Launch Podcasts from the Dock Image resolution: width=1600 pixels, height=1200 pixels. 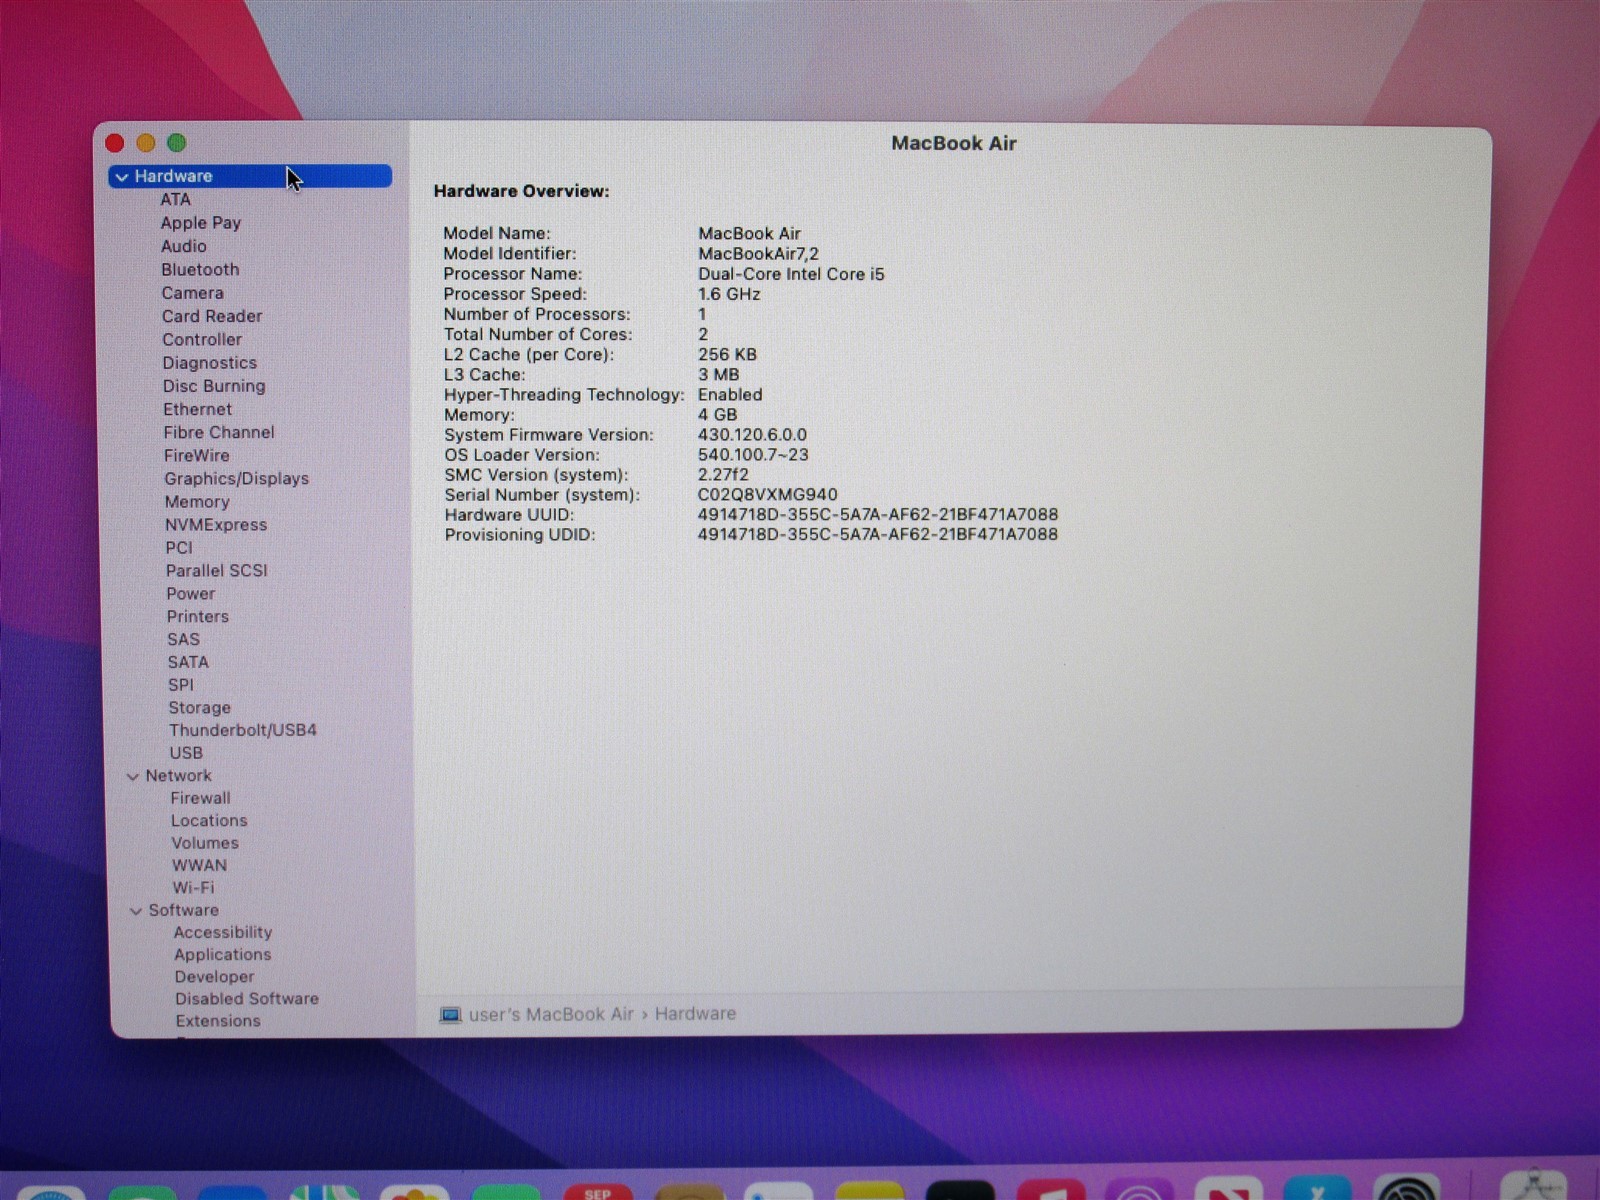point(1138,1192)
